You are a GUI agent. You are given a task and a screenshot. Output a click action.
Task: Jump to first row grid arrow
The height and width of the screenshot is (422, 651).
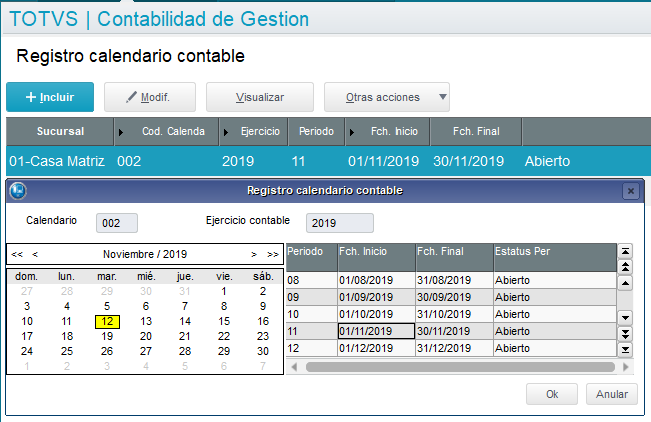[x=625, y=252]
